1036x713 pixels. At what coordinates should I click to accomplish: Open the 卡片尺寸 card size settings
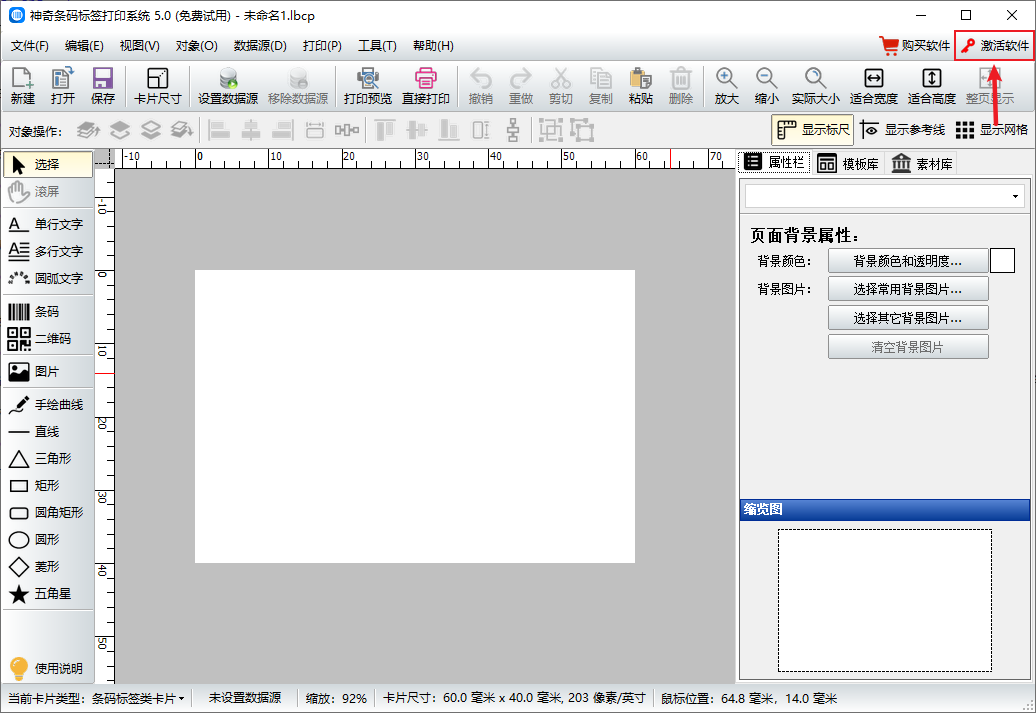[x=157, y=86]
